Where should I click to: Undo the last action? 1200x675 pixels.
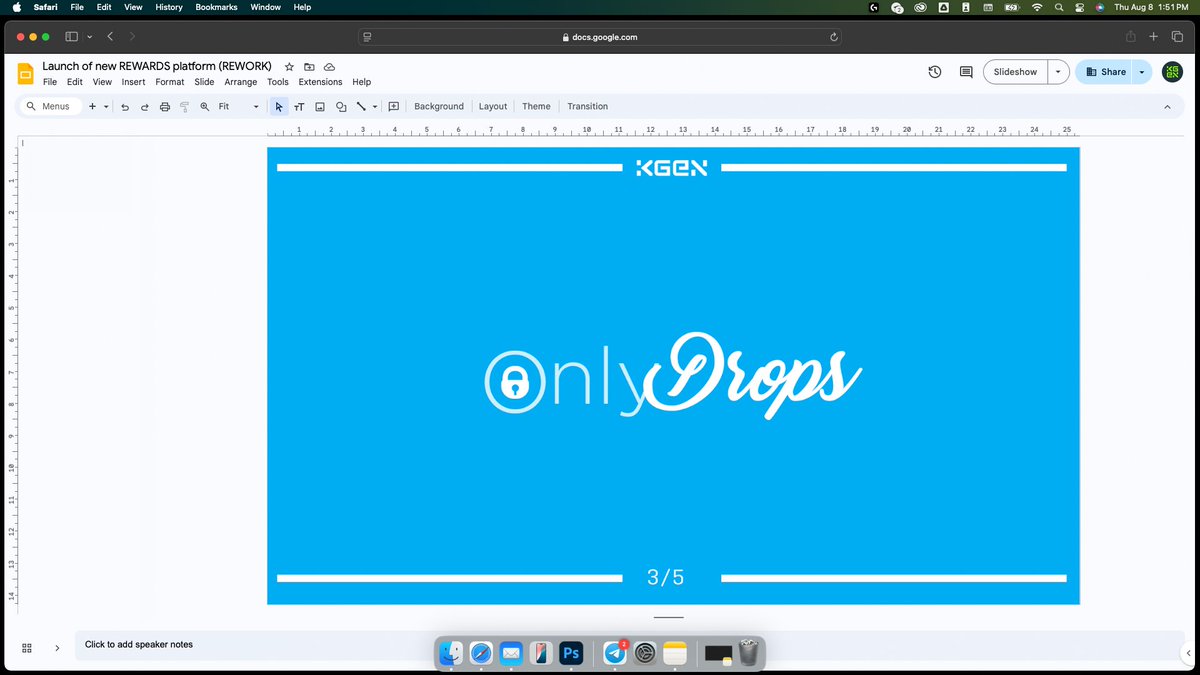coord(124,106)
